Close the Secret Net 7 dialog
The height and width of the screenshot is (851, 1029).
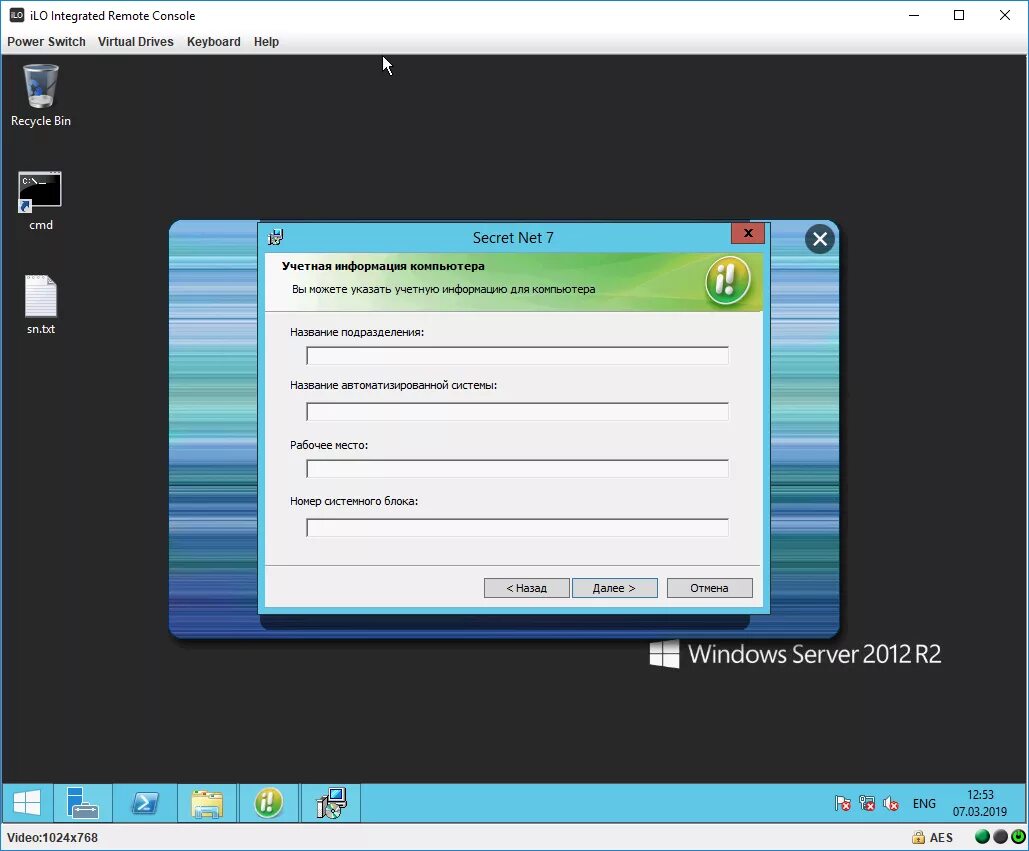pyautogui.click(x=747, y=233)
